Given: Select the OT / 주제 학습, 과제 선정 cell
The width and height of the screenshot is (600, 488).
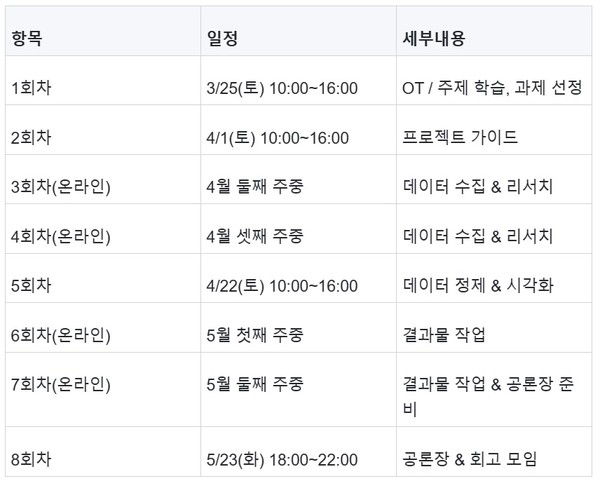Looking at the screenshot, I should 492,88.
